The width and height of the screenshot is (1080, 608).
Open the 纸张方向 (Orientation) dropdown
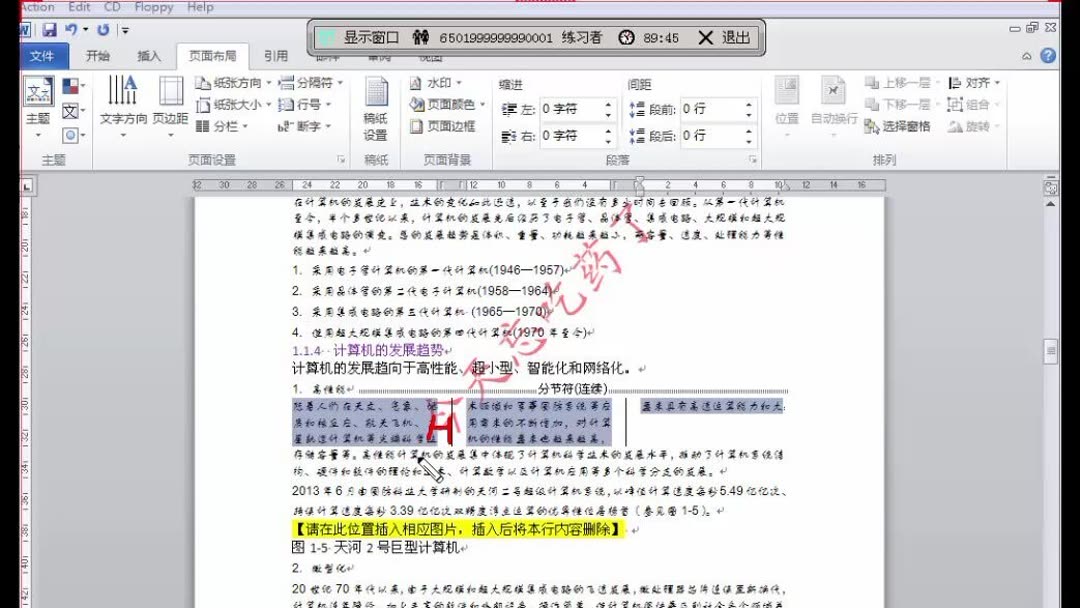(x=237, y=84)
